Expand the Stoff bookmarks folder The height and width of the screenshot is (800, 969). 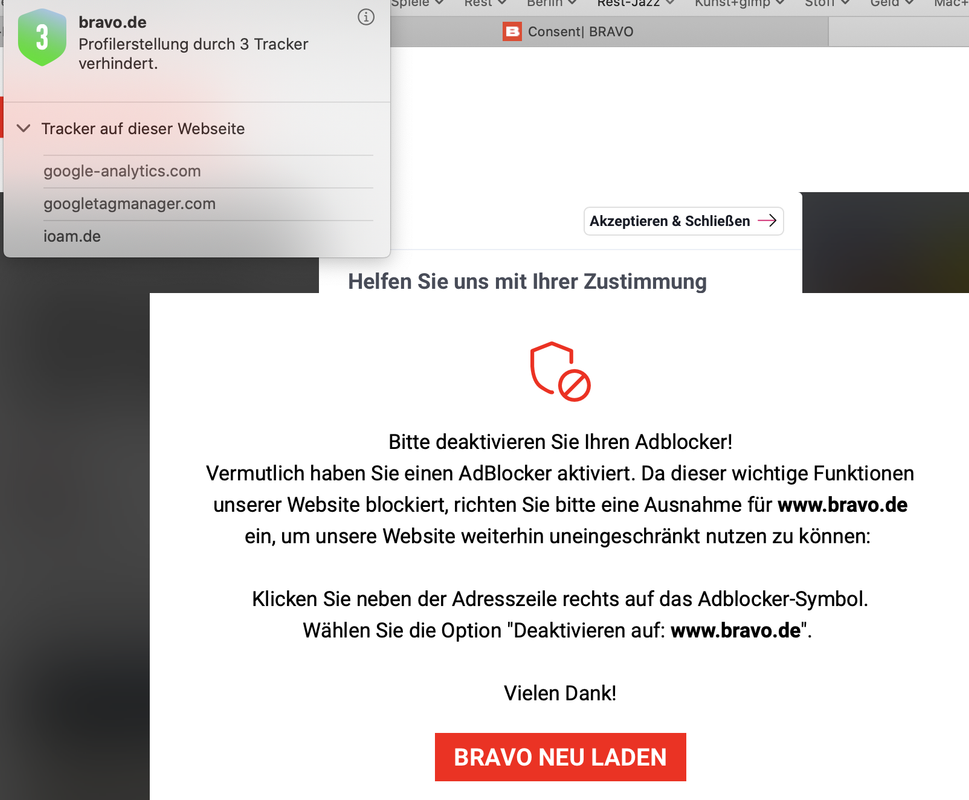(x=827, y=4)
